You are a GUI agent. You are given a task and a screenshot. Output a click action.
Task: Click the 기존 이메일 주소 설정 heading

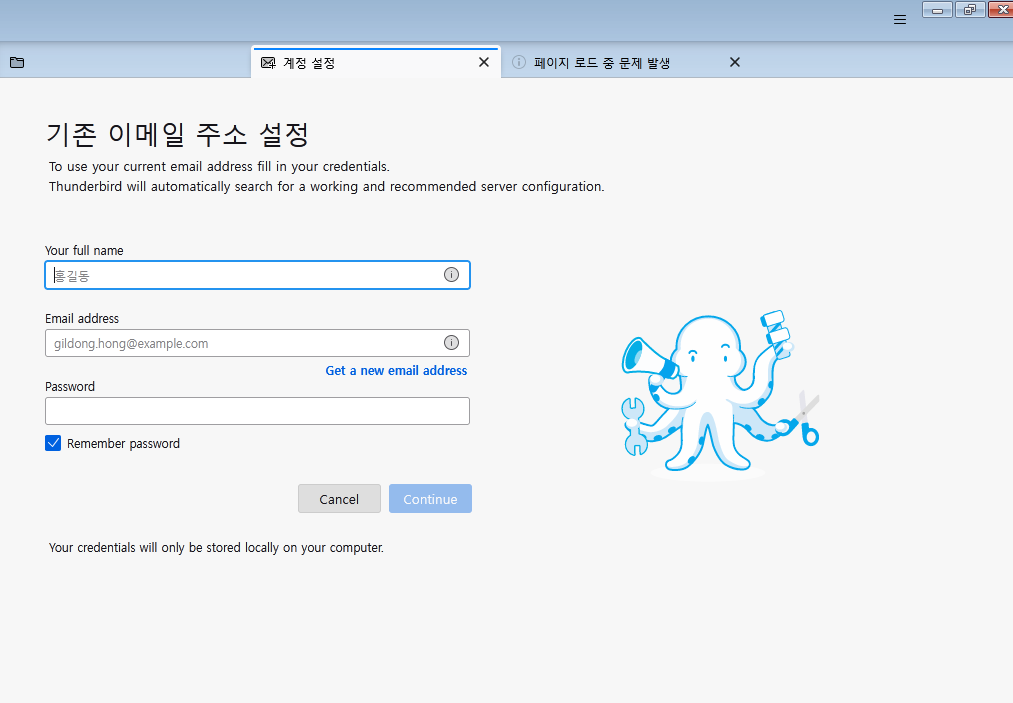tap(178, 134)
